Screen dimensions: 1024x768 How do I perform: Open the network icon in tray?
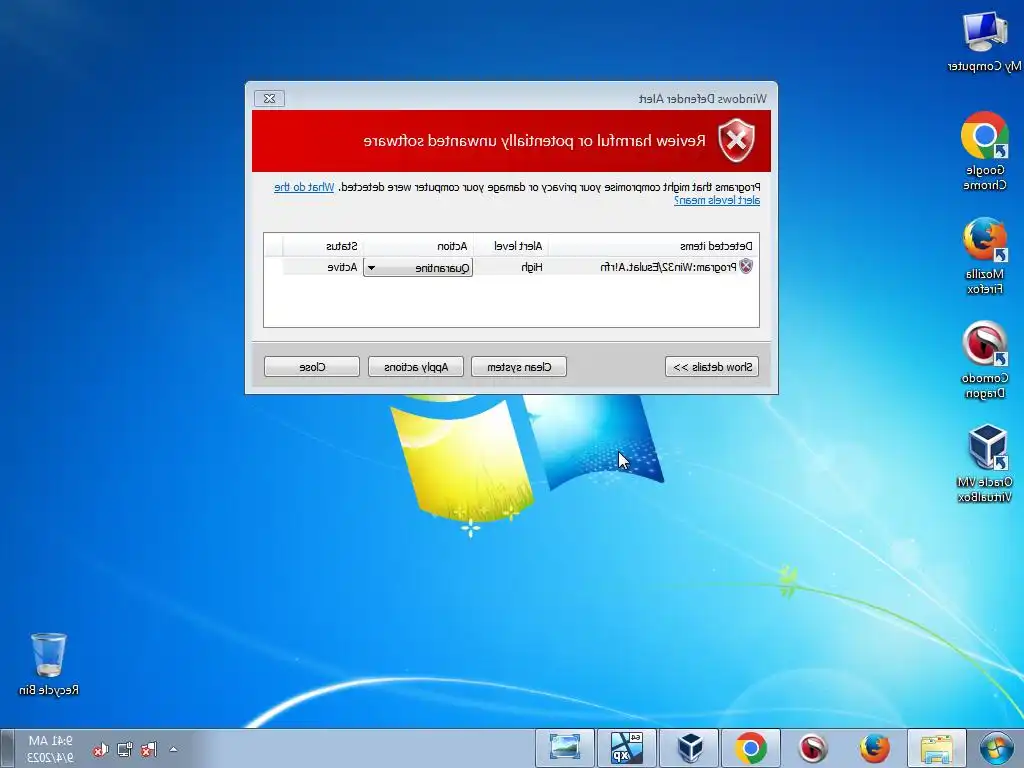[124, 749]
